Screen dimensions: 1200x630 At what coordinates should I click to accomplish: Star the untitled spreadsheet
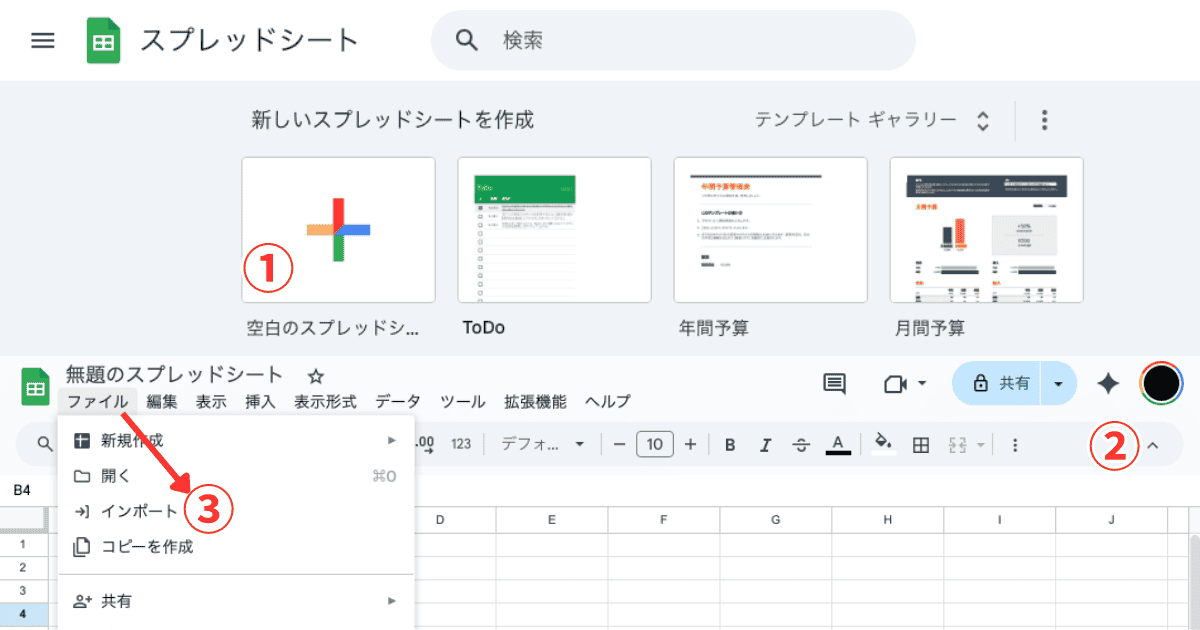316,376
